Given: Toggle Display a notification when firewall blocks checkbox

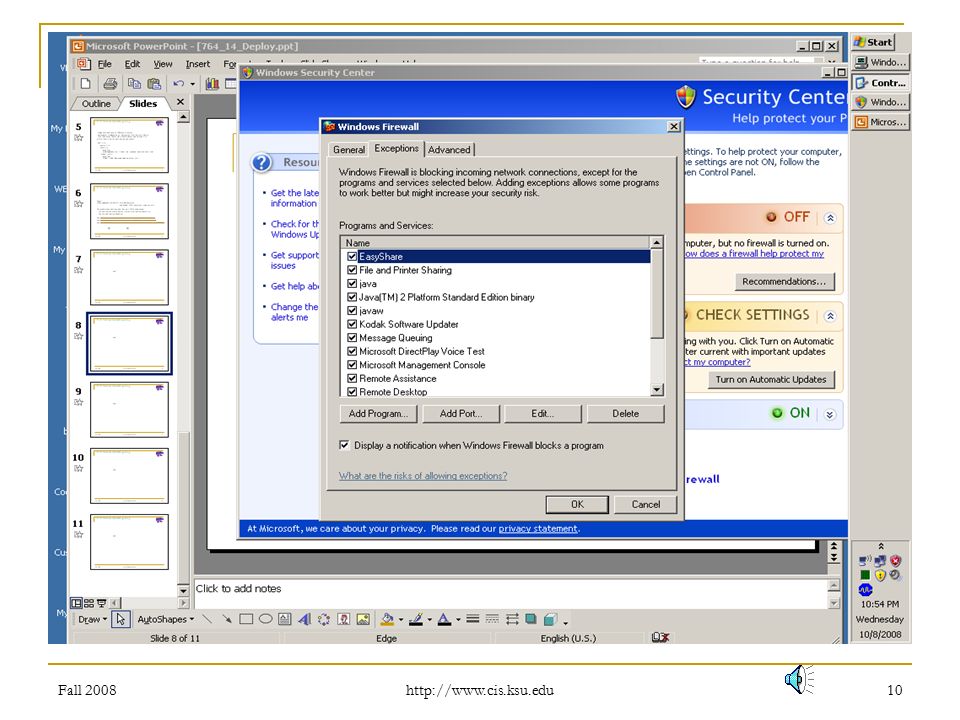Looking at the screenshot, I should point(344,445).
